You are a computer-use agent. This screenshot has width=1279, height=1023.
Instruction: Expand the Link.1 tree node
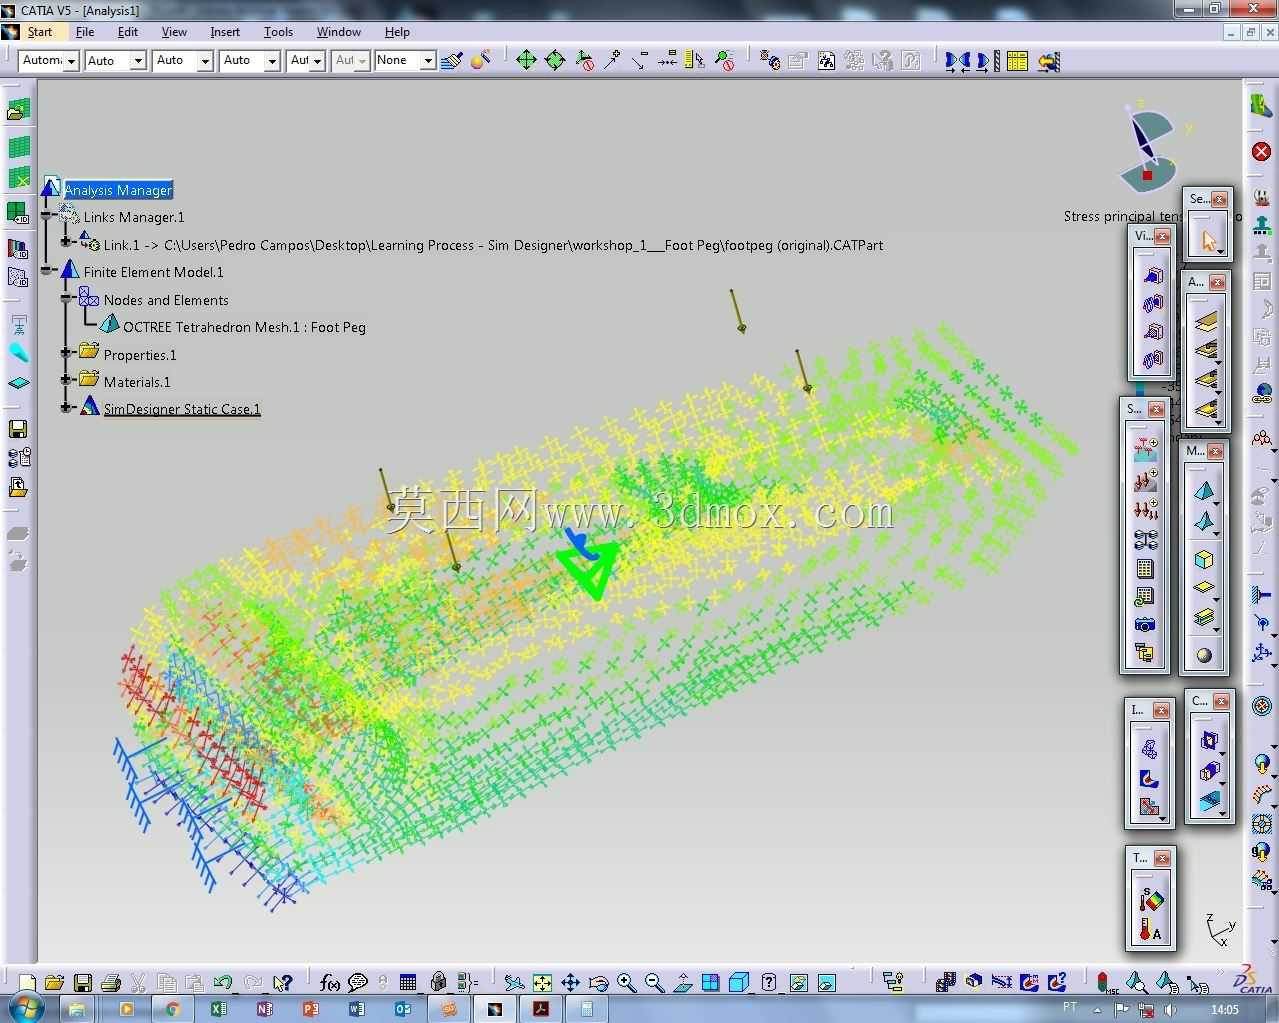[66, 241]
